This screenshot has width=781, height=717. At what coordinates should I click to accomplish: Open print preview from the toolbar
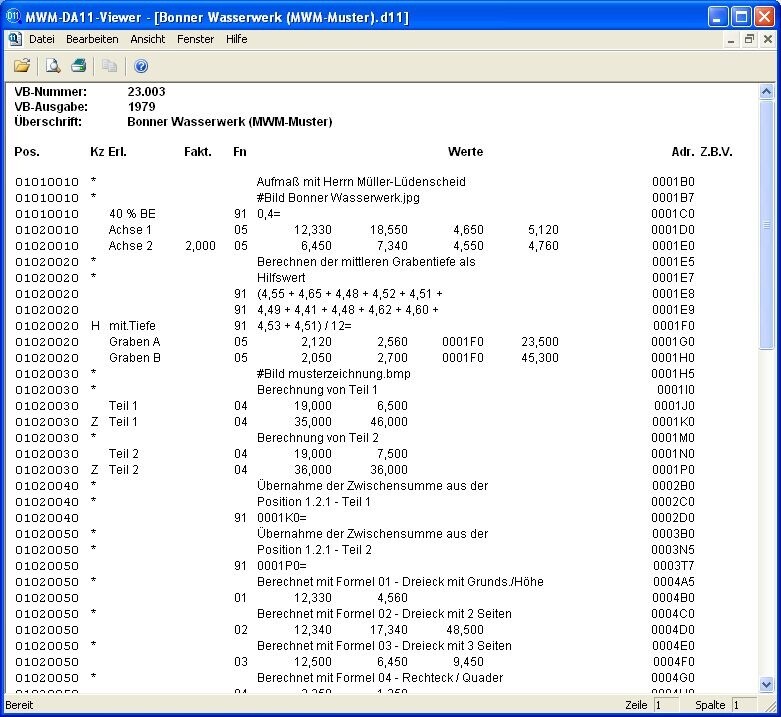click(53, 66)
